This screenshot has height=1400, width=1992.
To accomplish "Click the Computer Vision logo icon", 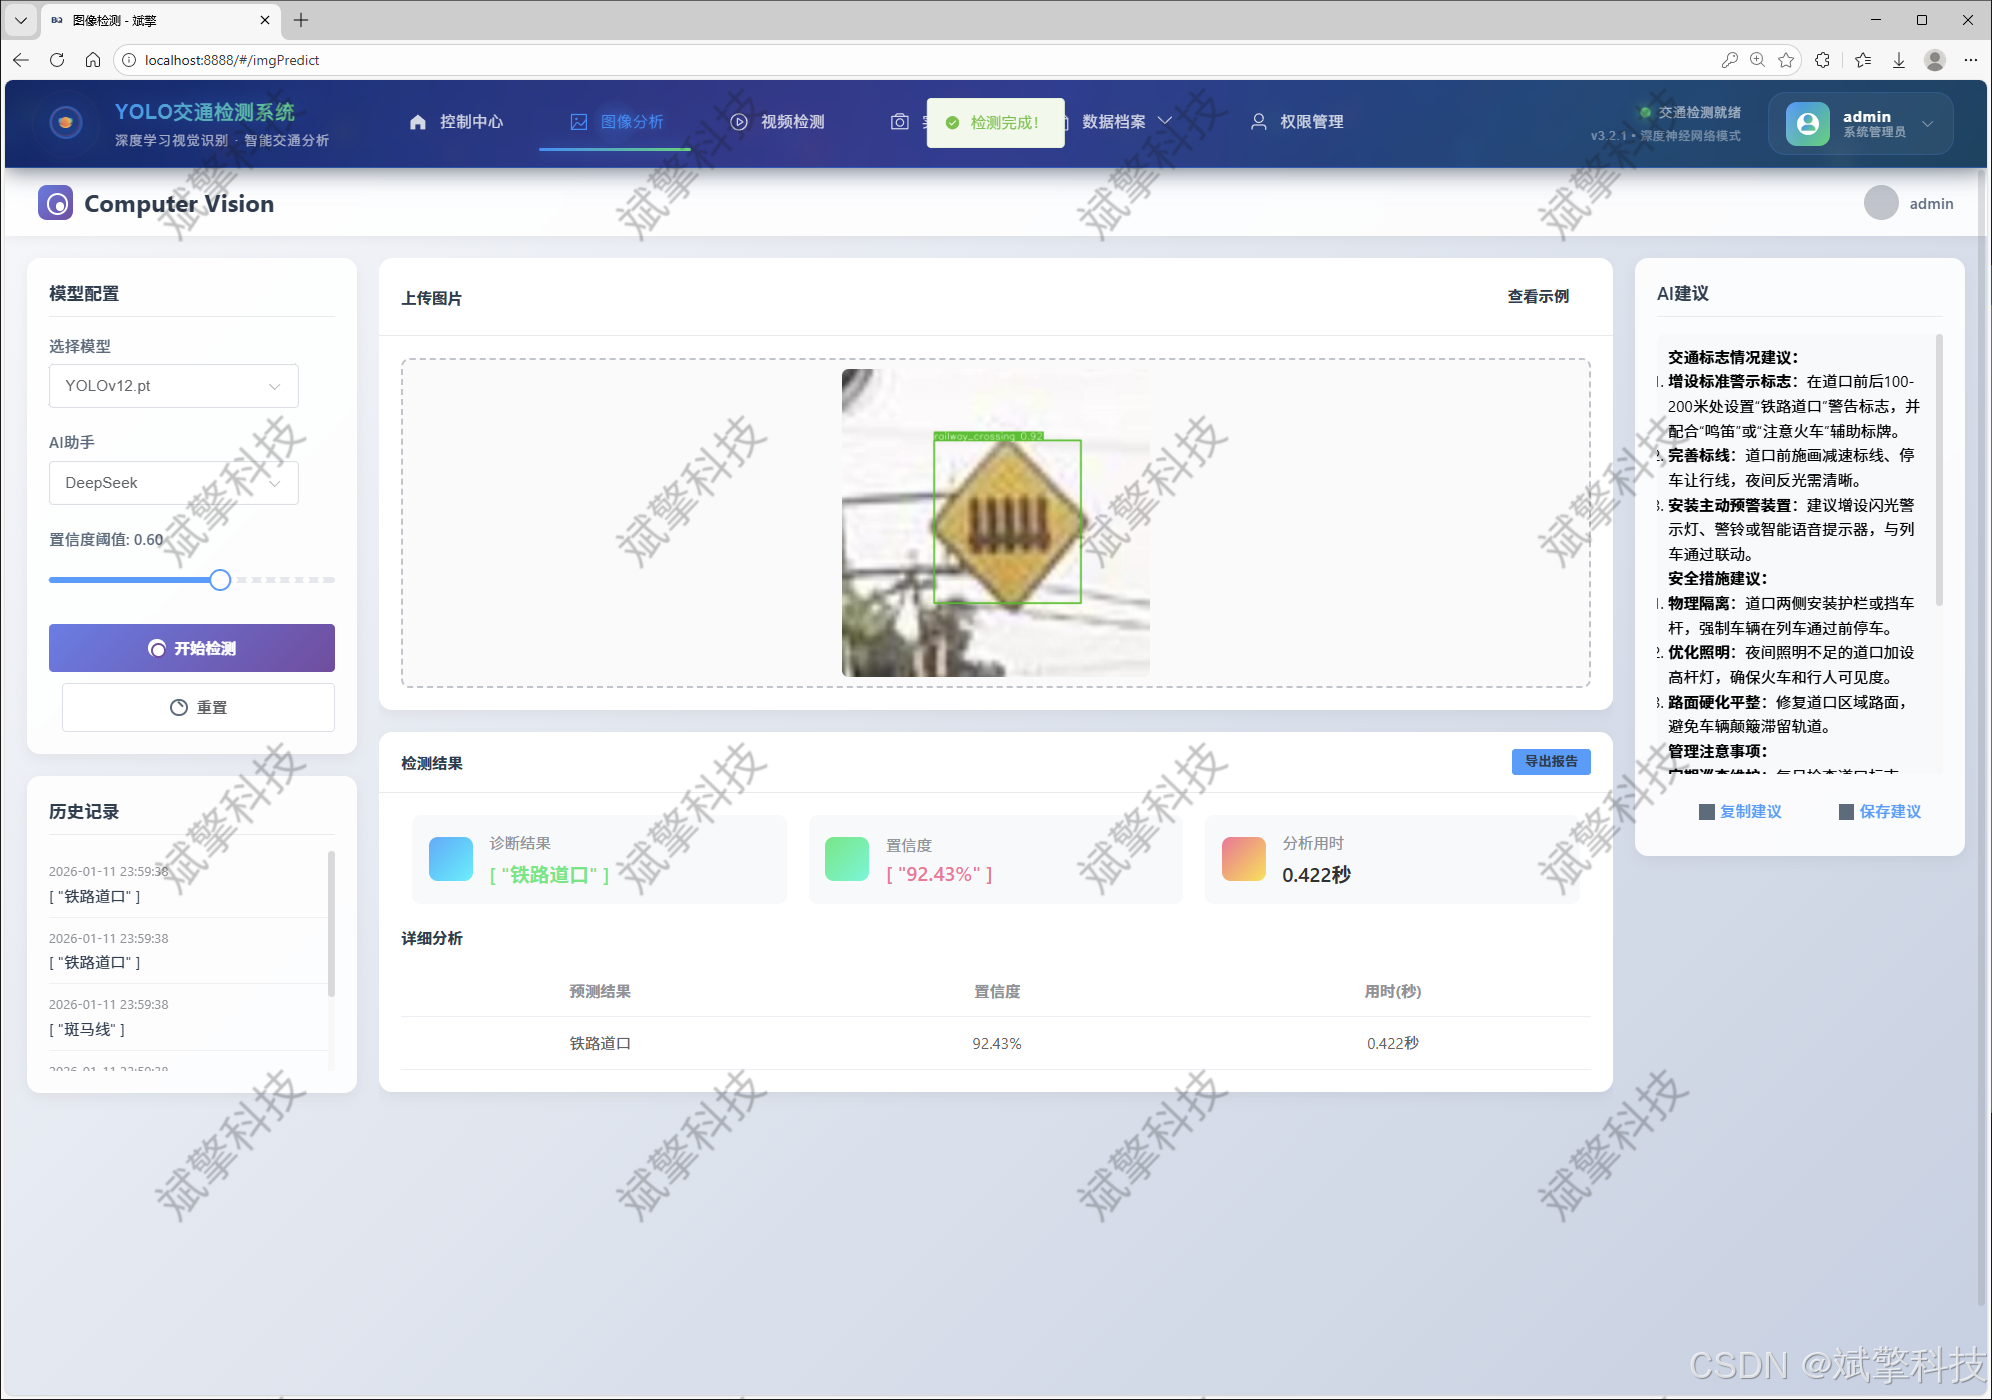I will click(56, 203).
